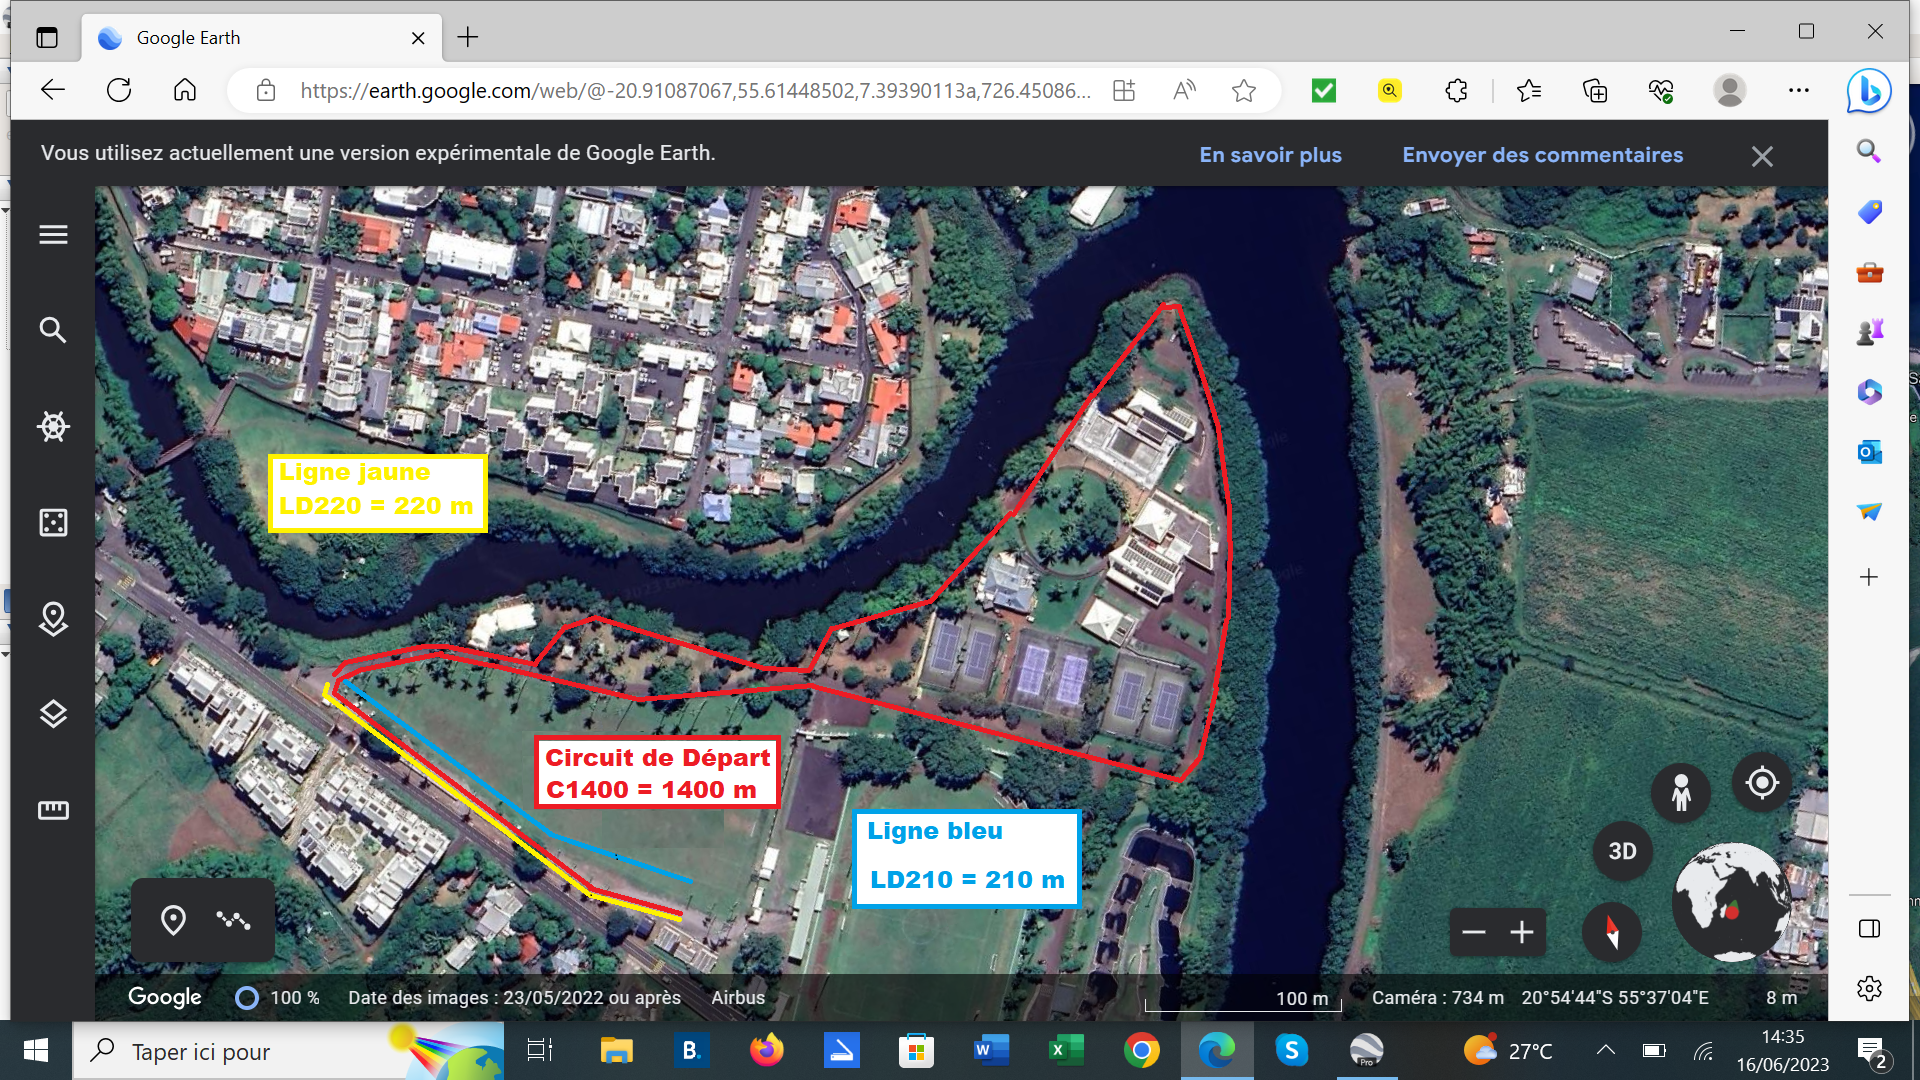Viewport: 1920px width, 1080px height.
Task: Click the fly to my location button
Action: coord(1762,783)
